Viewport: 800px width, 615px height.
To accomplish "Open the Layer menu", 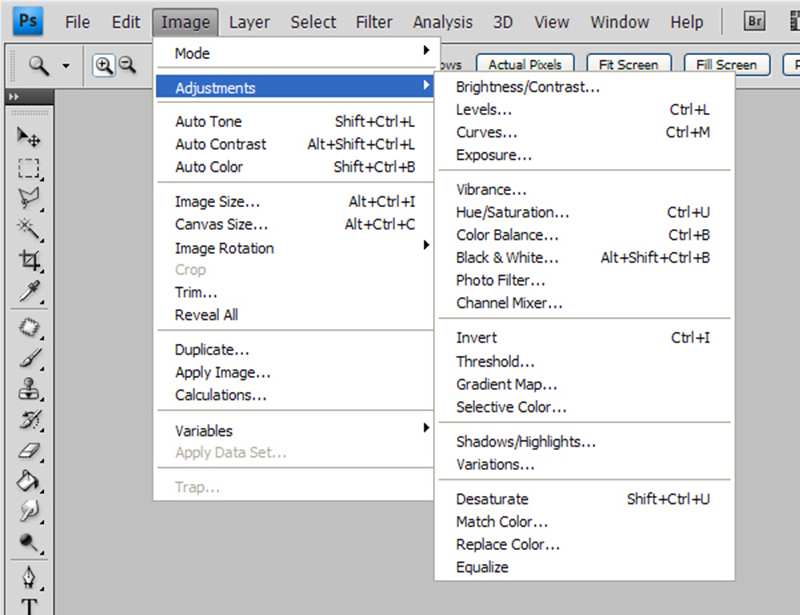I will (x=249, y=22).
